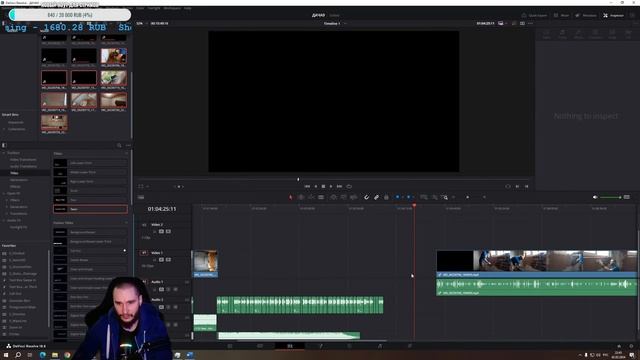Adjust the green volume slider
Viewport: 640px width, 360px height.
point(610,198)
